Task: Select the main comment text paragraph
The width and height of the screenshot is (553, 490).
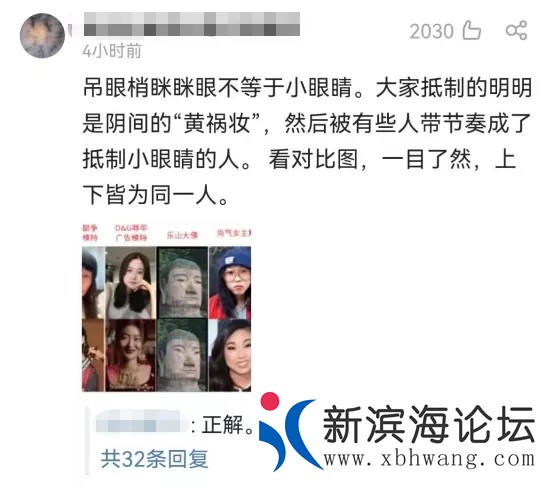Action: (307, 141)
